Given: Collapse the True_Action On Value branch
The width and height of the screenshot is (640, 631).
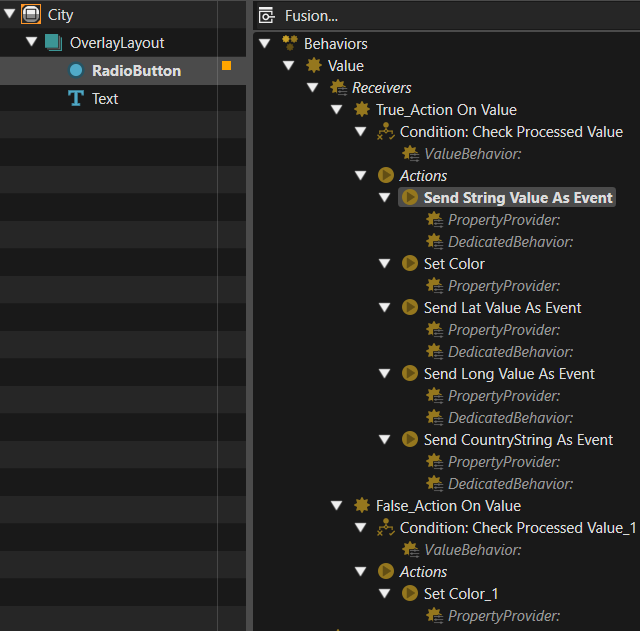Looking at the screenshot, I should click(x=337, y=109).
